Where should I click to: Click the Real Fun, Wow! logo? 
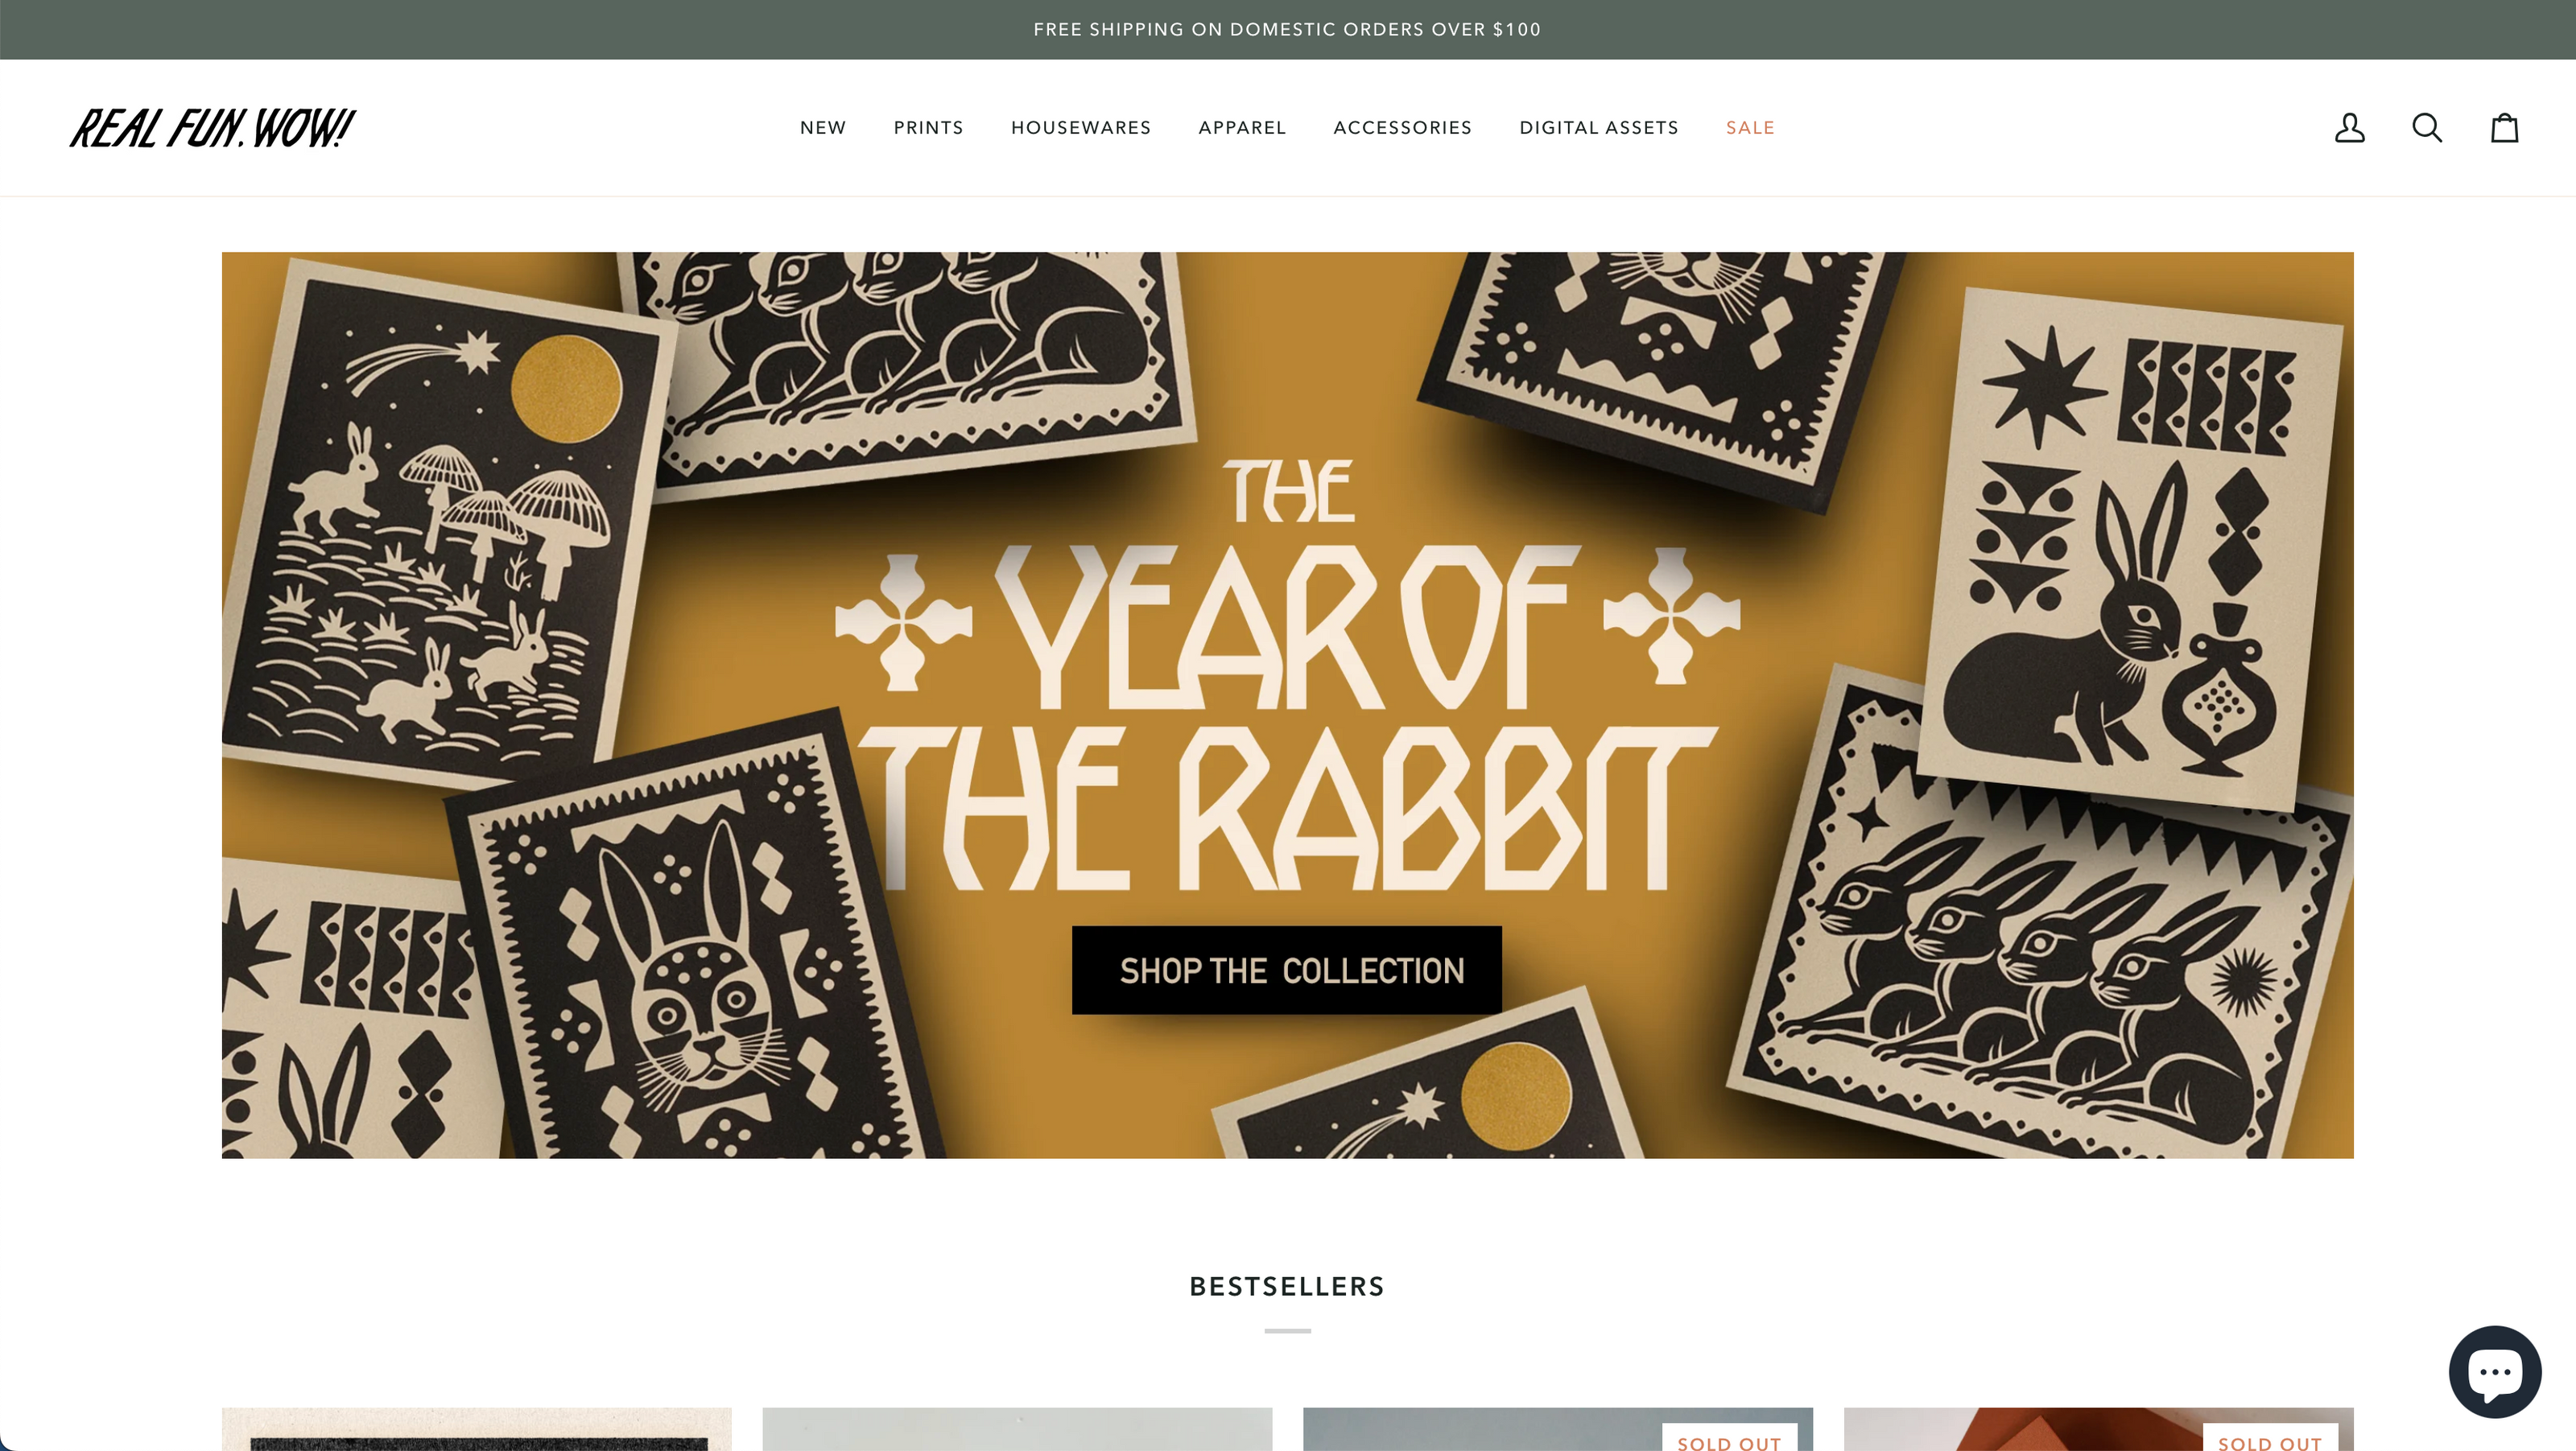[212, 128]
